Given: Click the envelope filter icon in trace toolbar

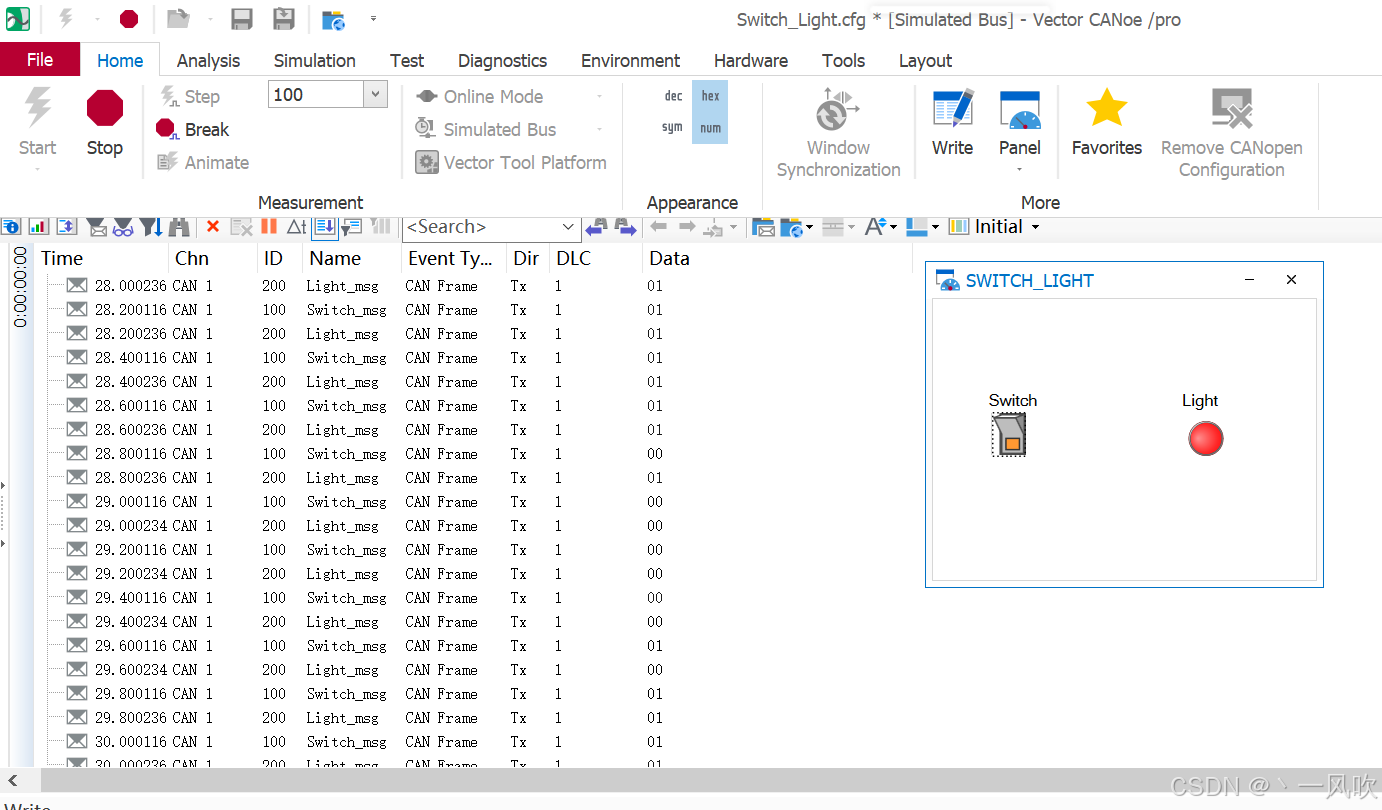Looking at the screenshot, I should point(97,227).
